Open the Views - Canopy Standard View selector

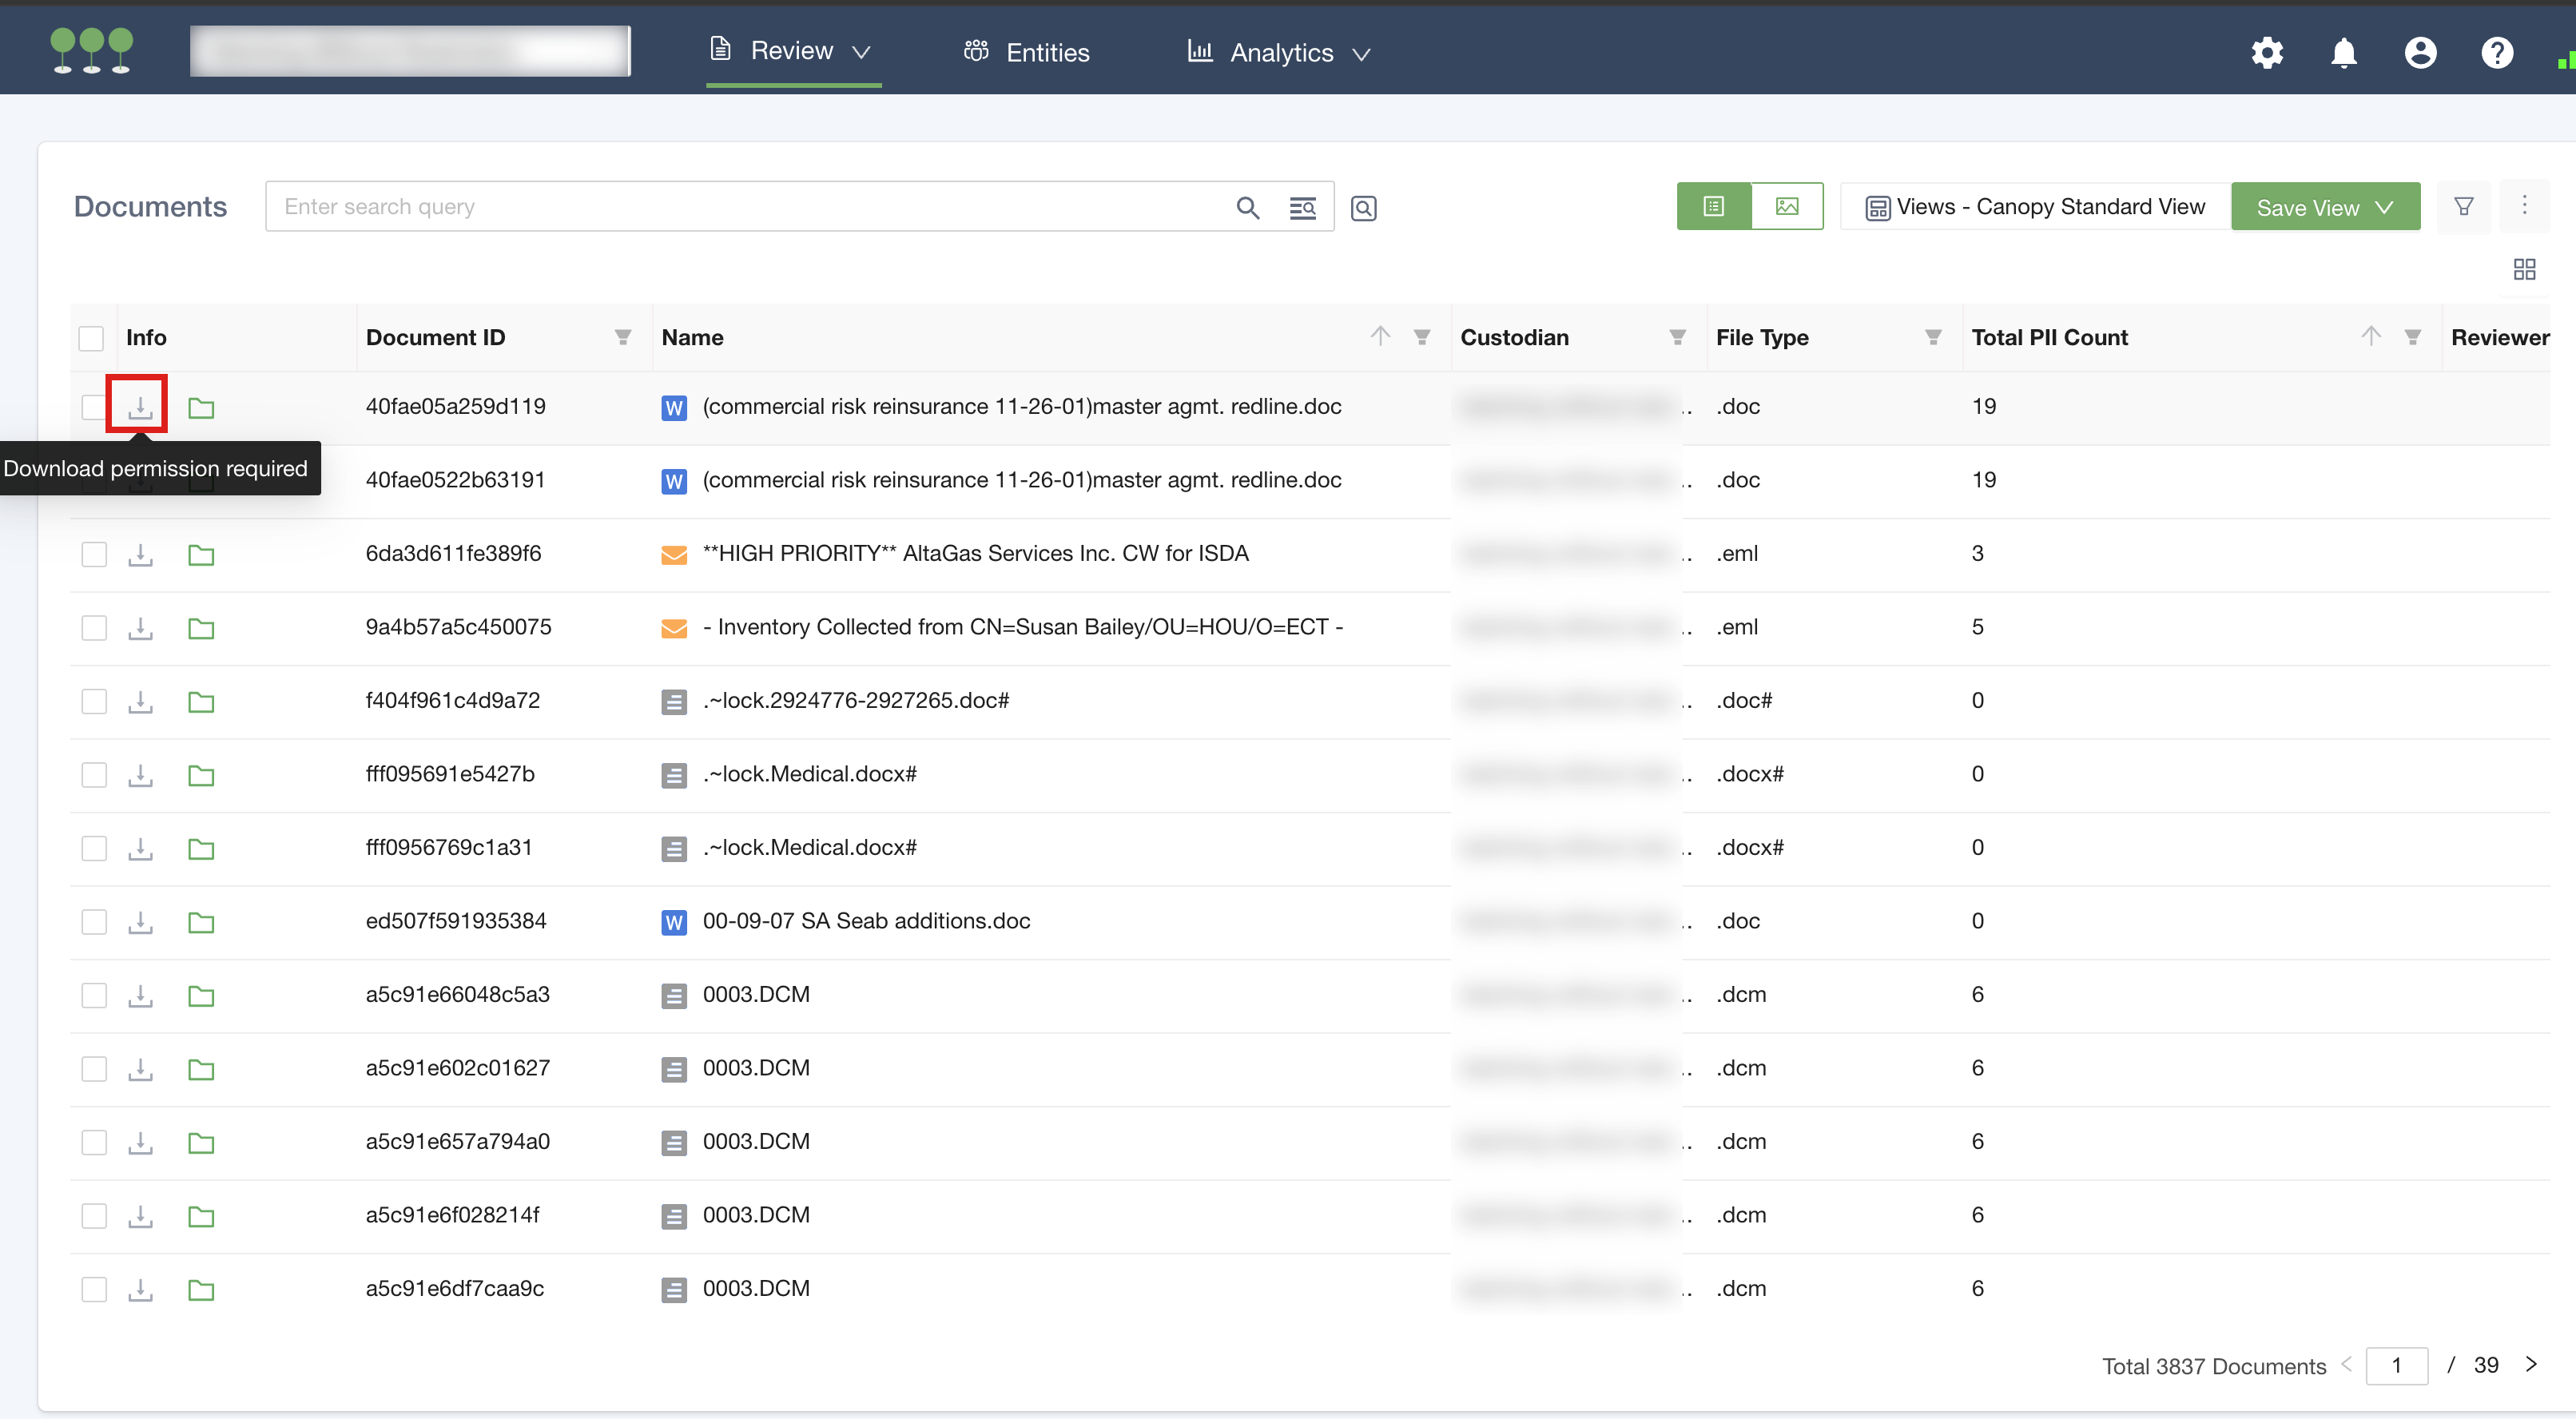[2035, 206]
